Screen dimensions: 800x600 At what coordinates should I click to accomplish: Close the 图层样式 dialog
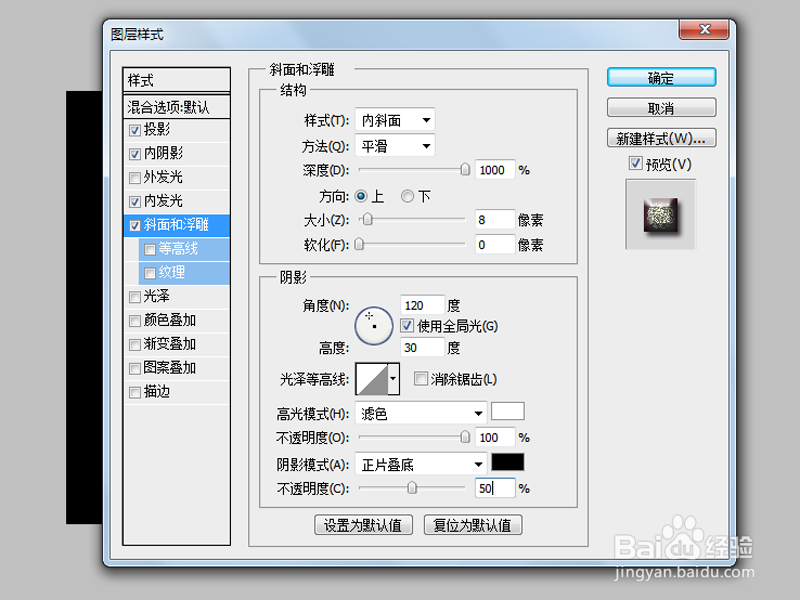(x=704, y=30)
